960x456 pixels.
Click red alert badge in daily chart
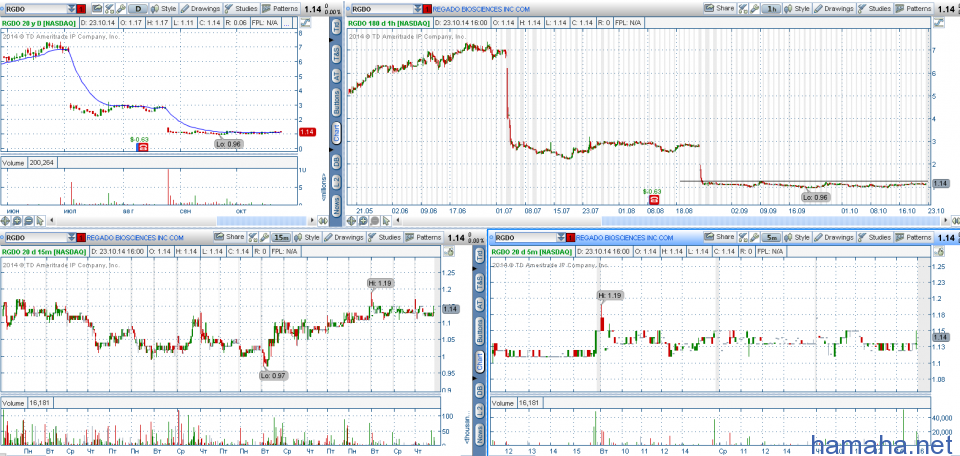pos(81,9)
